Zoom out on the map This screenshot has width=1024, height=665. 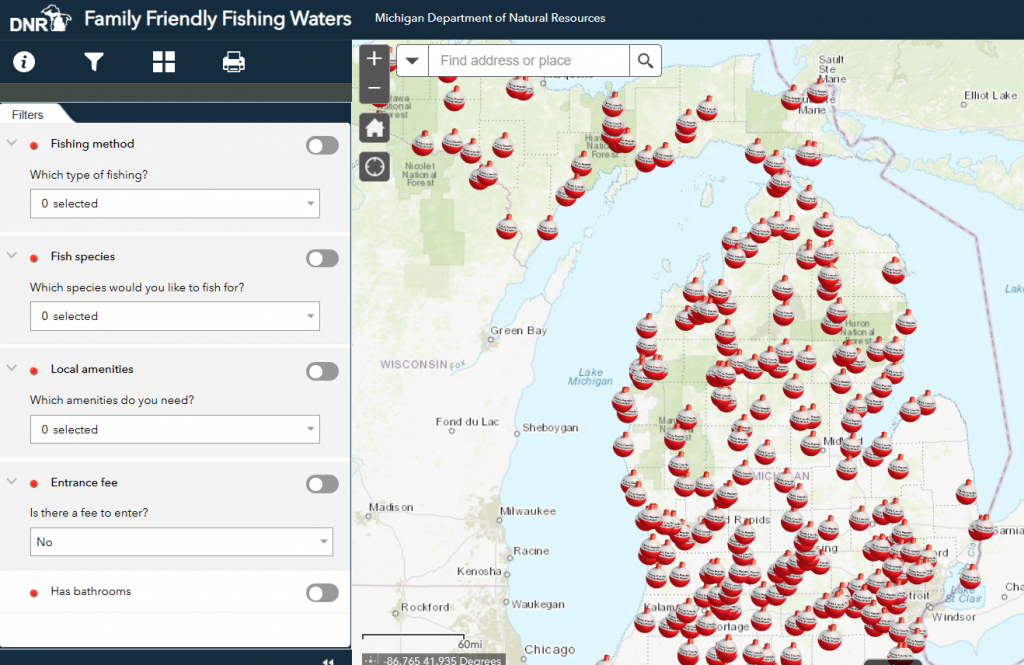[374, 88]
